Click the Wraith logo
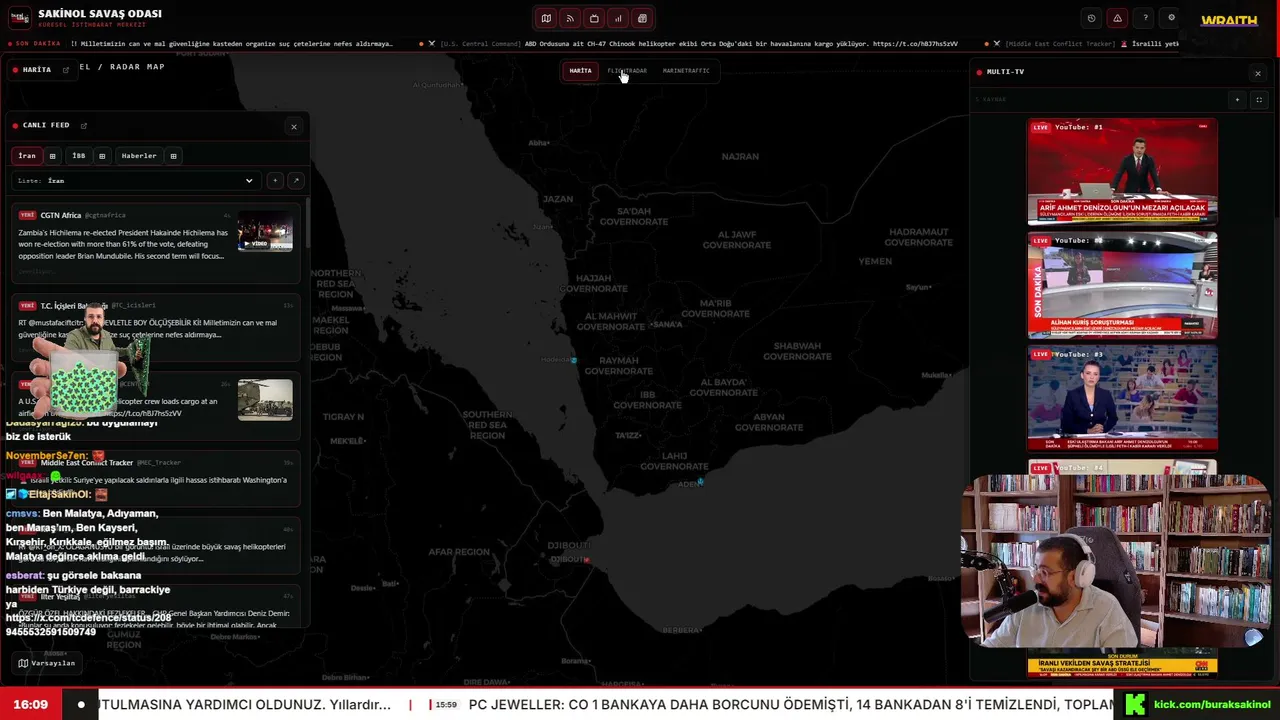The height and width of the screenshot is (720, 1280). [x=1229, y=20]
